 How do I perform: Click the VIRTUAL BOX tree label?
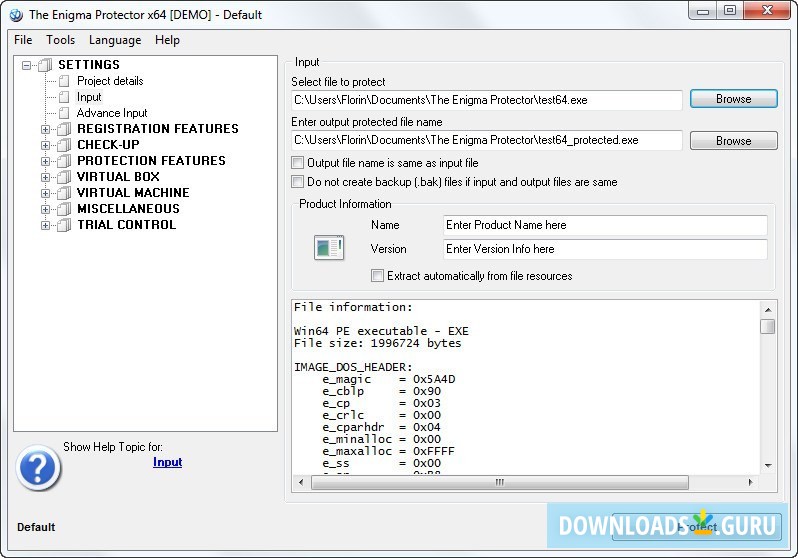coord(119,177)
